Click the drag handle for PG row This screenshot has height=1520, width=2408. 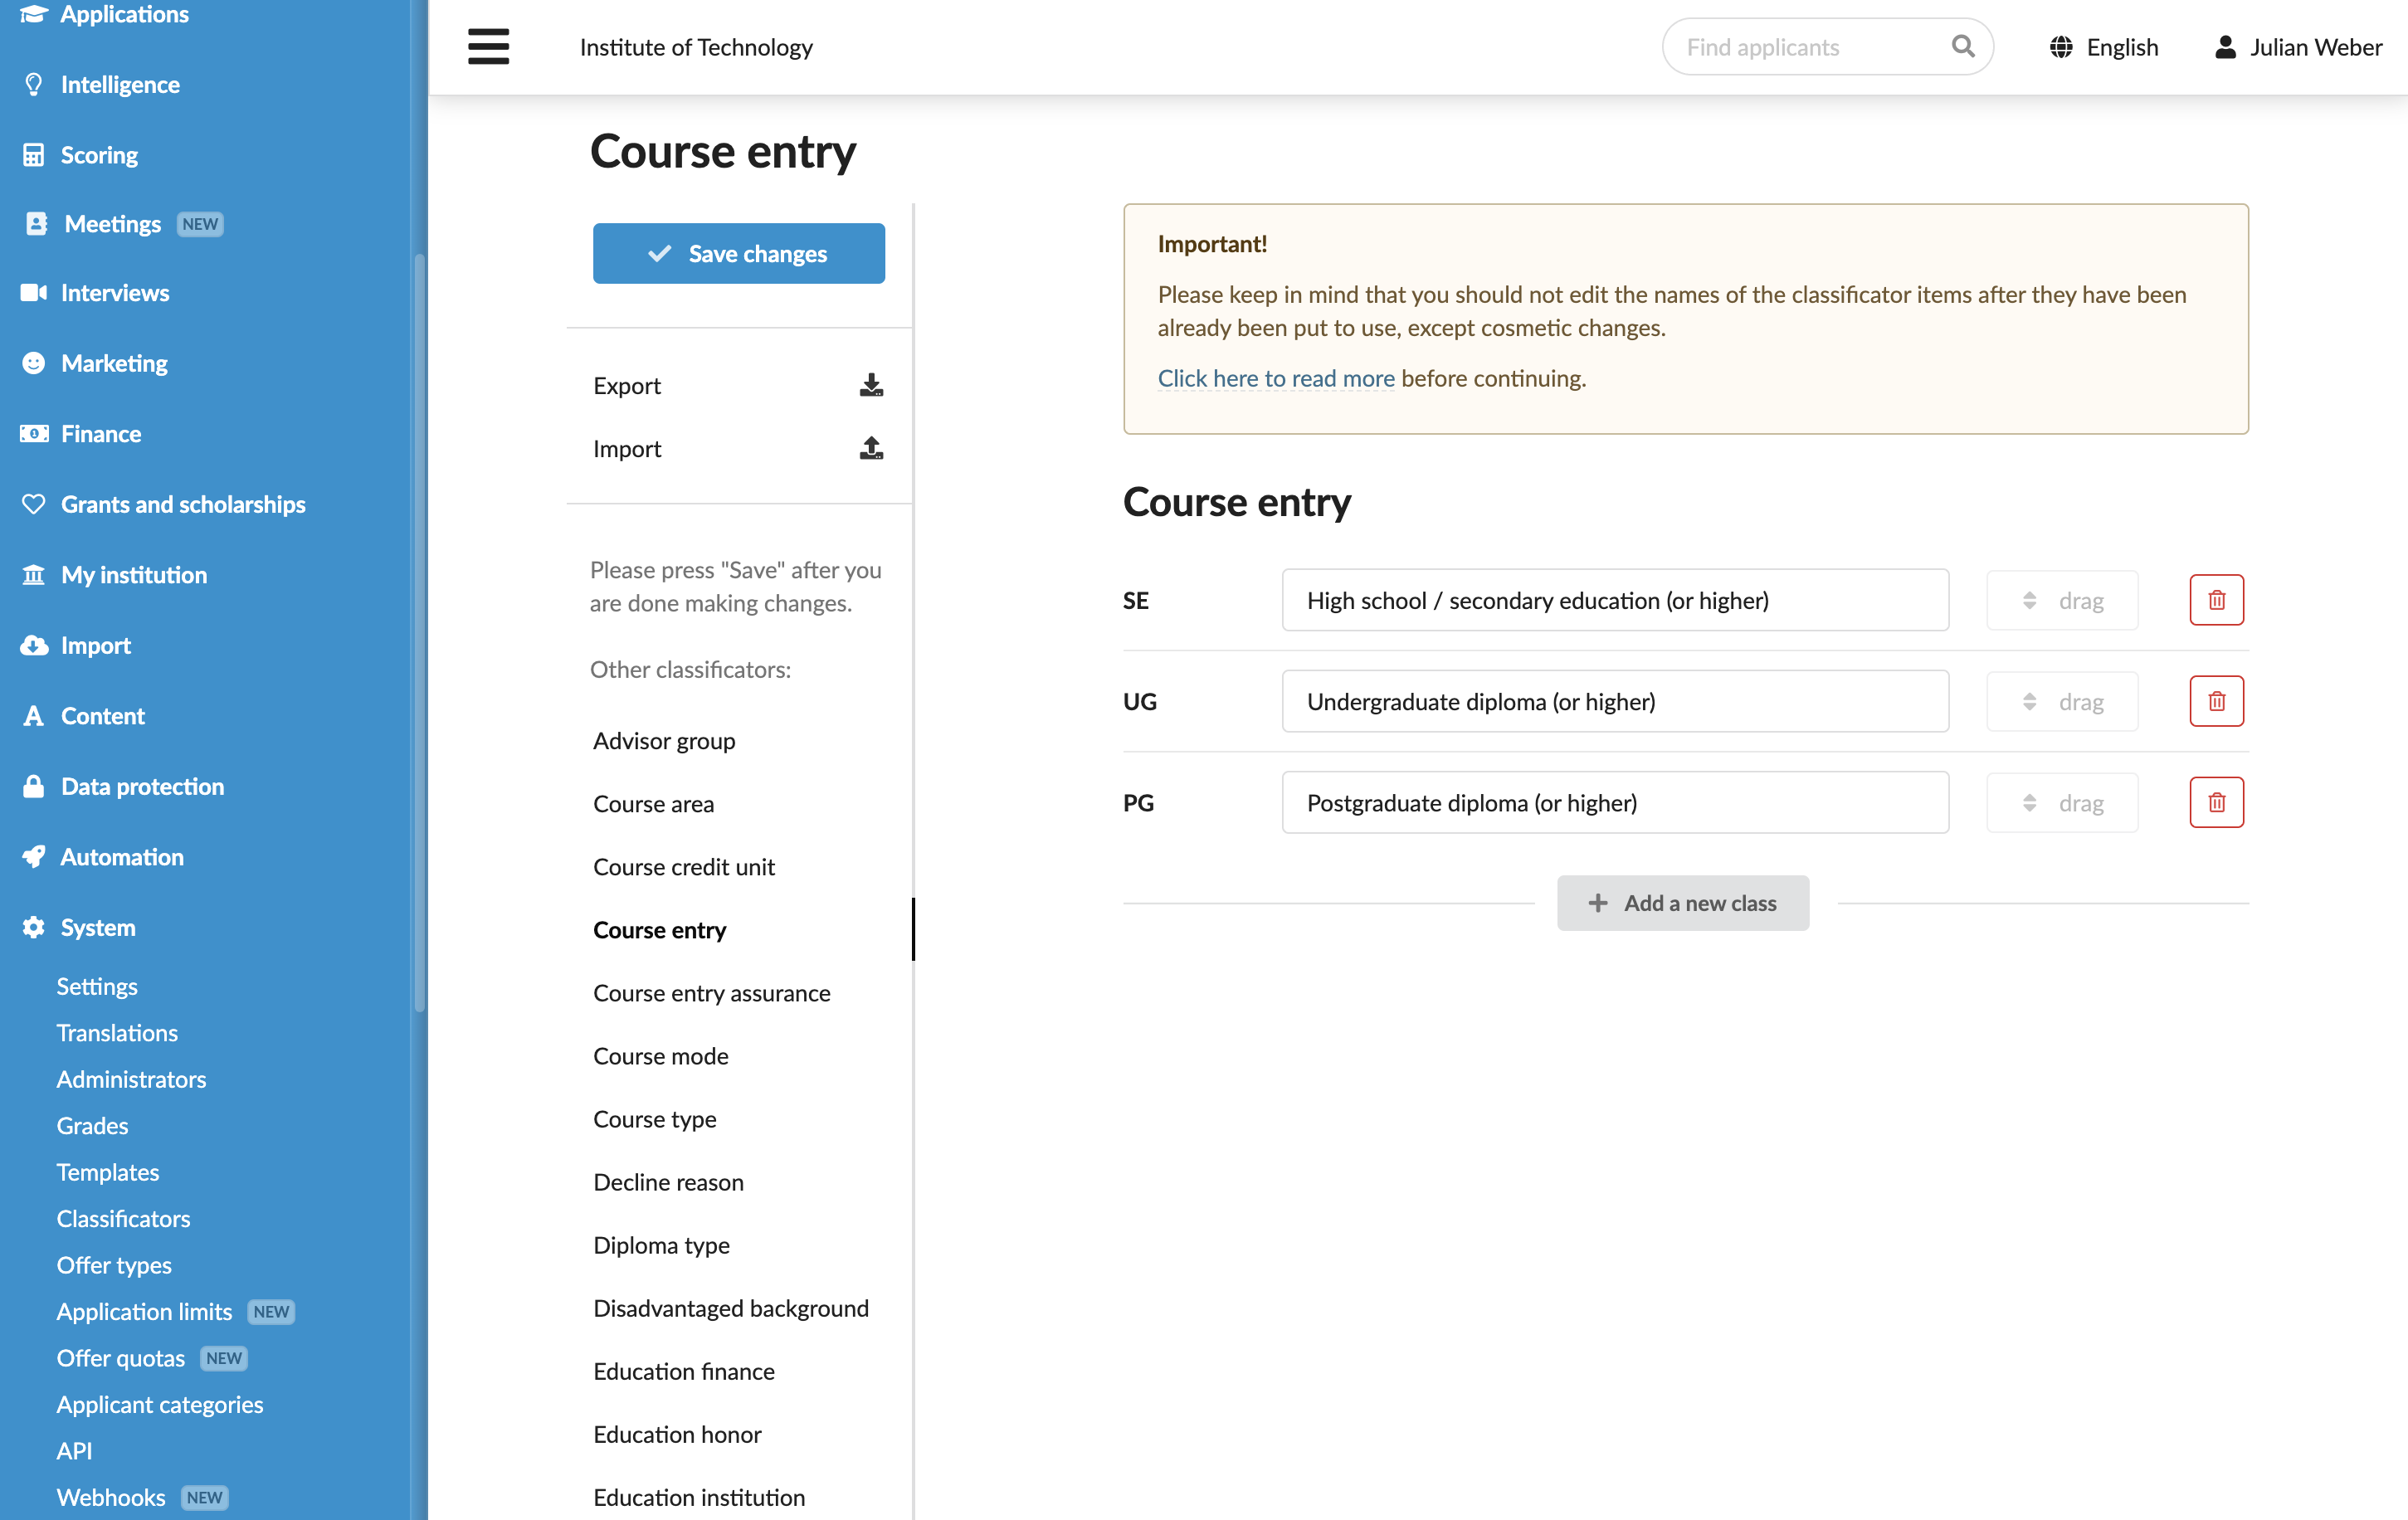coord(2062,802)
